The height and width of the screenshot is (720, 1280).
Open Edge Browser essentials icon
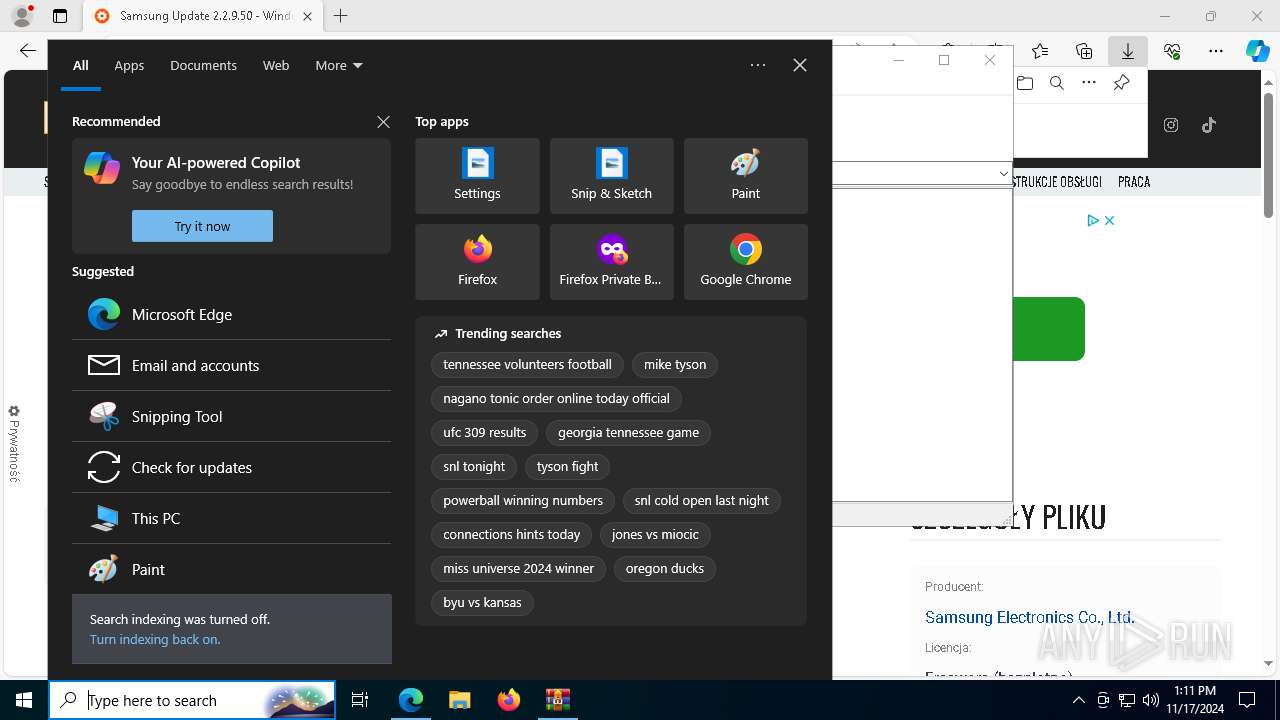1172,51
